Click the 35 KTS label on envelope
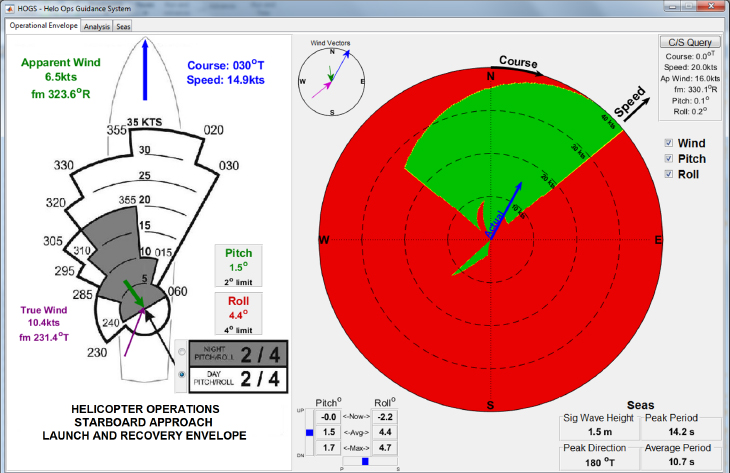 144,122
